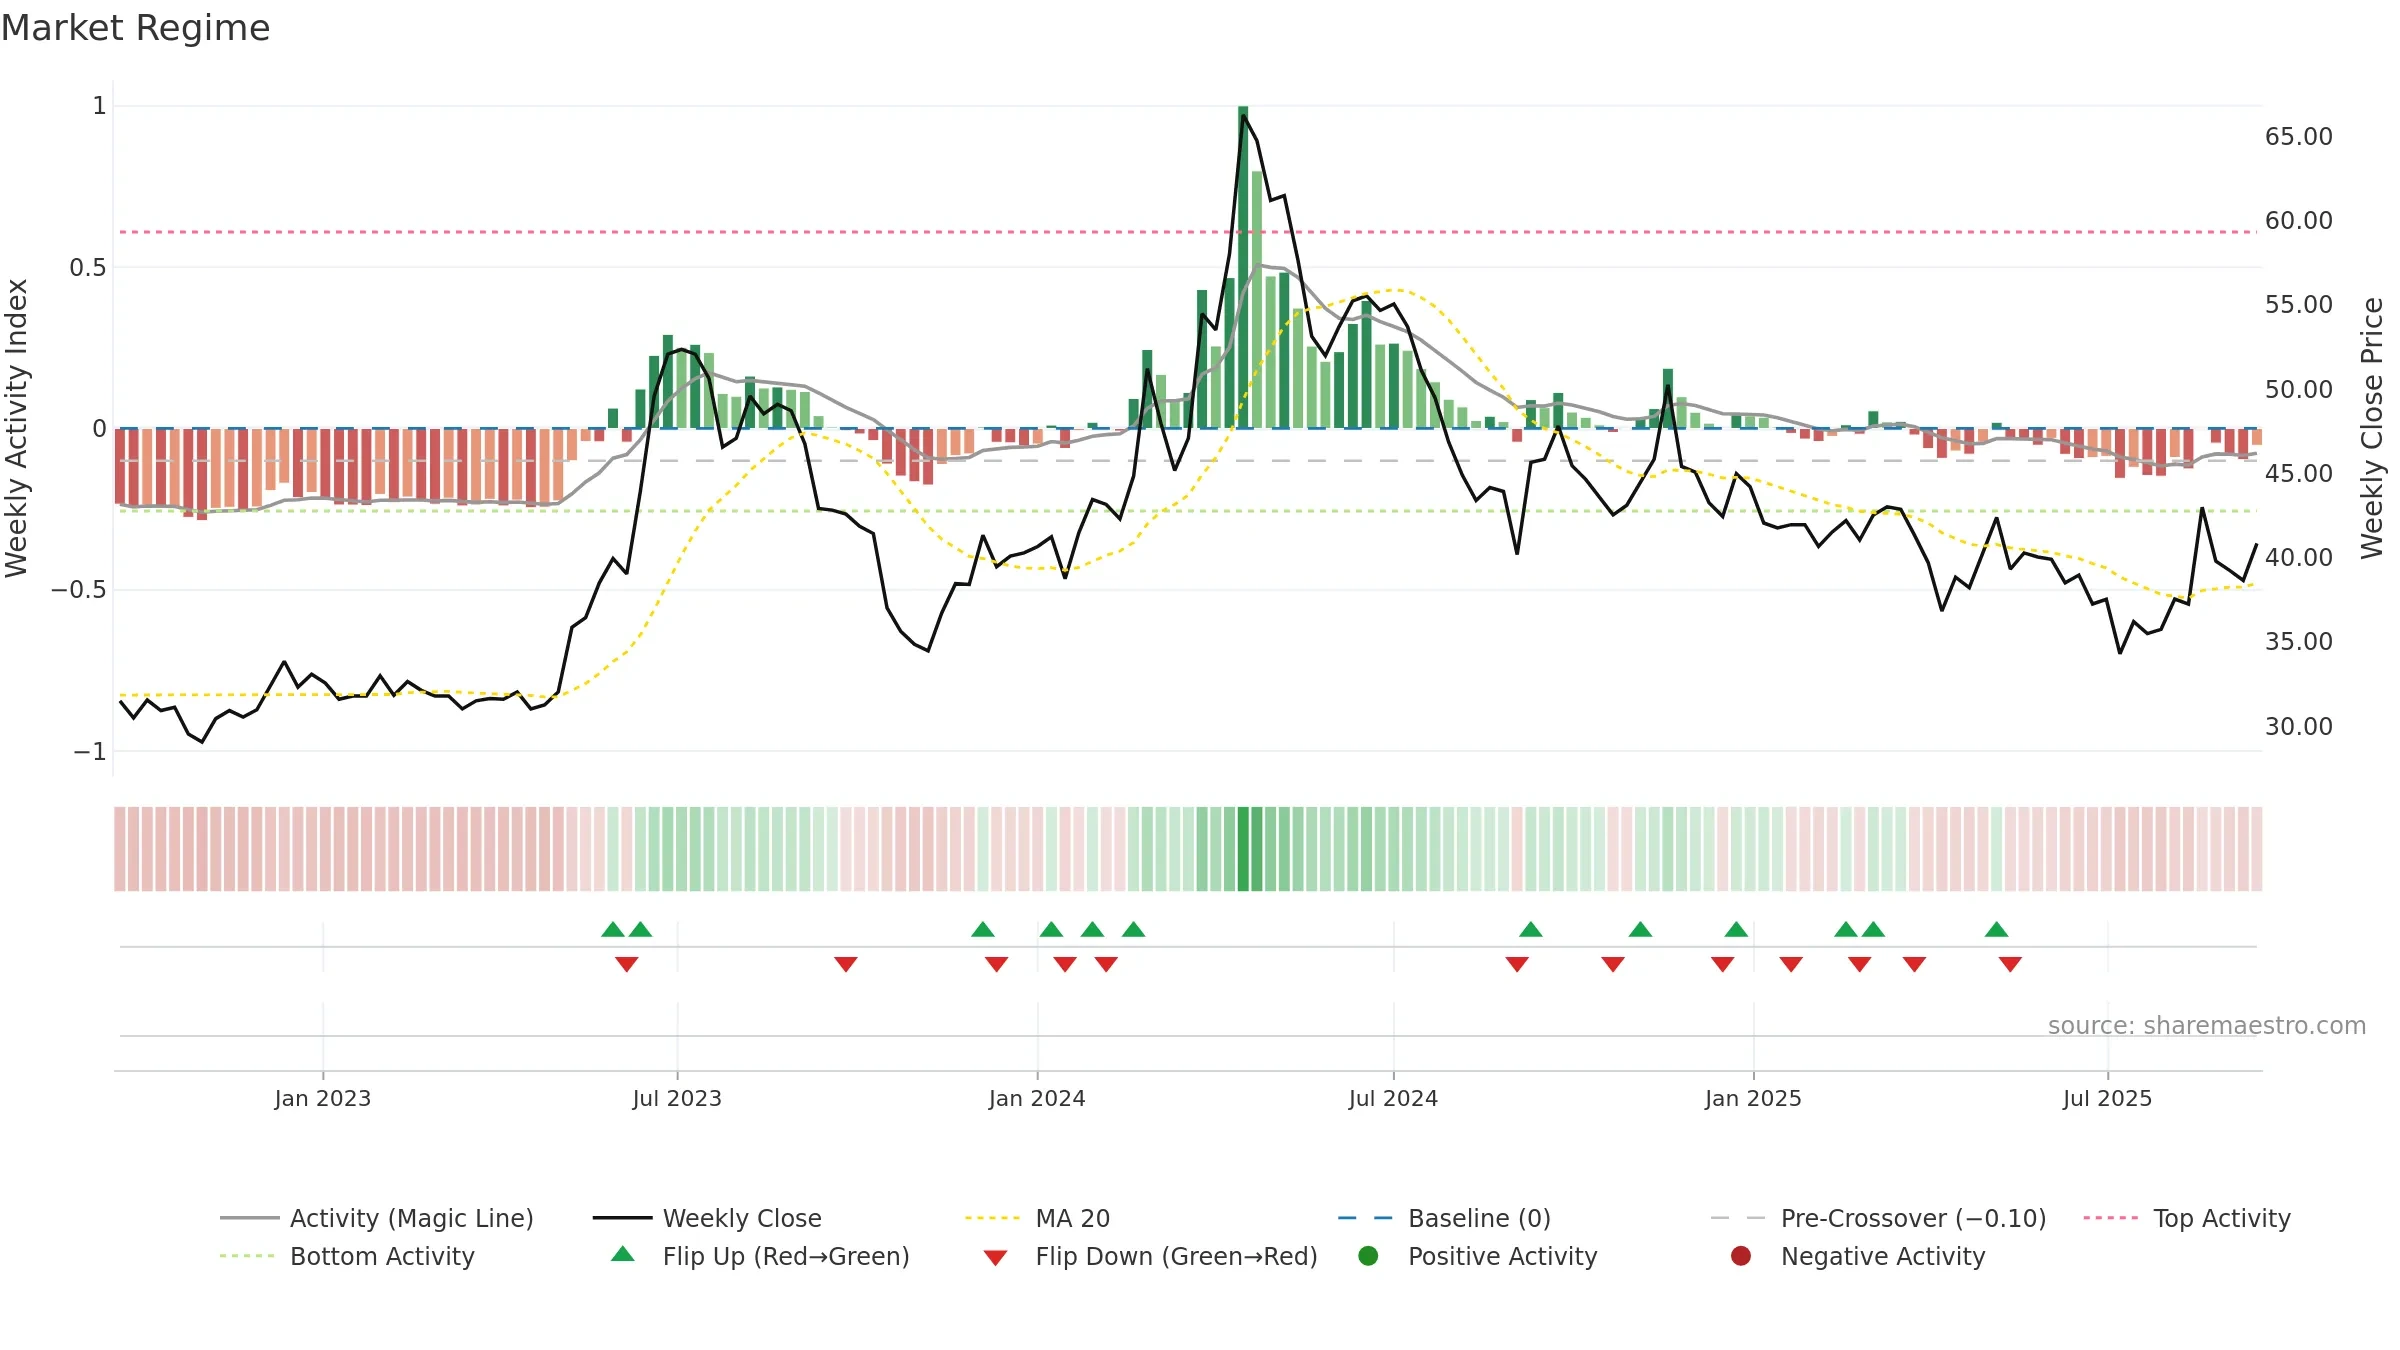Hide the MA 20 series via legend
This screenshot has height=1350, width=2400.
tap(1038, 1218)
